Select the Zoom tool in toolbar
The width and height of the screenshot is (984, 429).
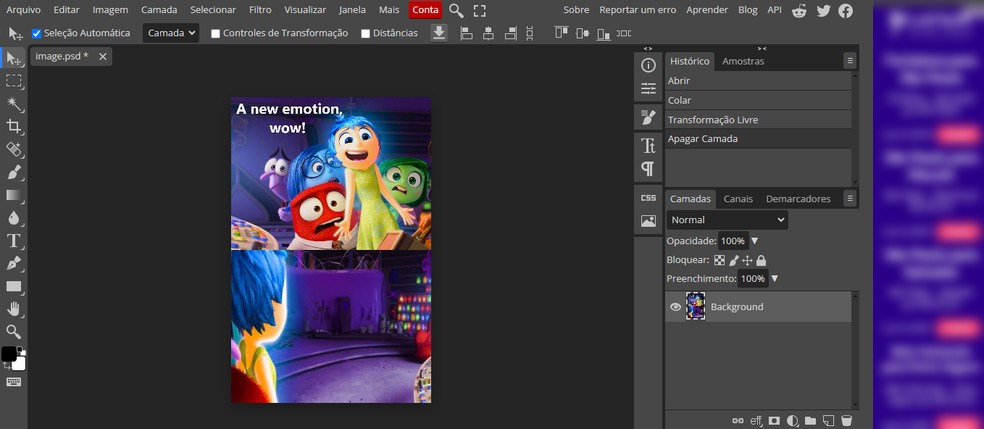click(x=14, y=331)
